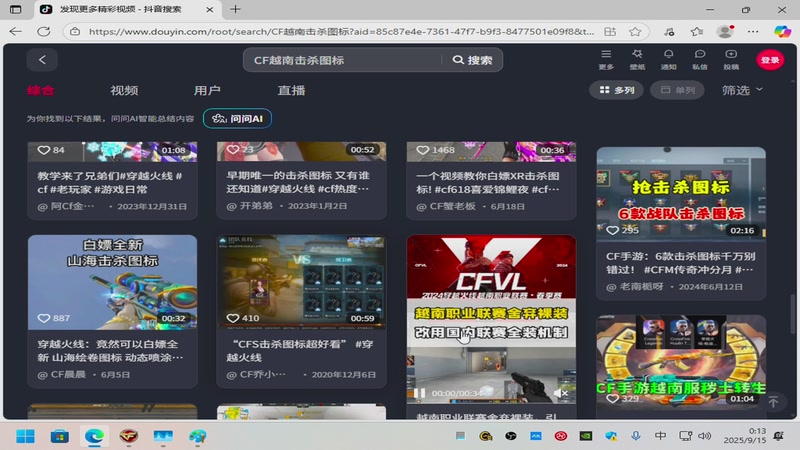Viewport: 800px width, 450px height.
Task: Open the taskbar clock showing 0:13
Action: (744, 436)
